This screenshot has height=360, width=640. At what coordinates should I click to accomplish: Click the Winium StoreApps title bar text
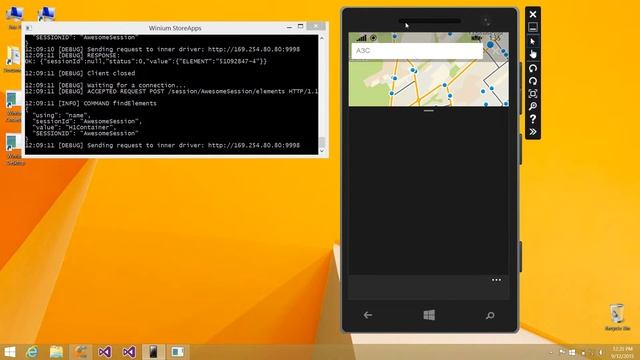(x=175, y=28)
